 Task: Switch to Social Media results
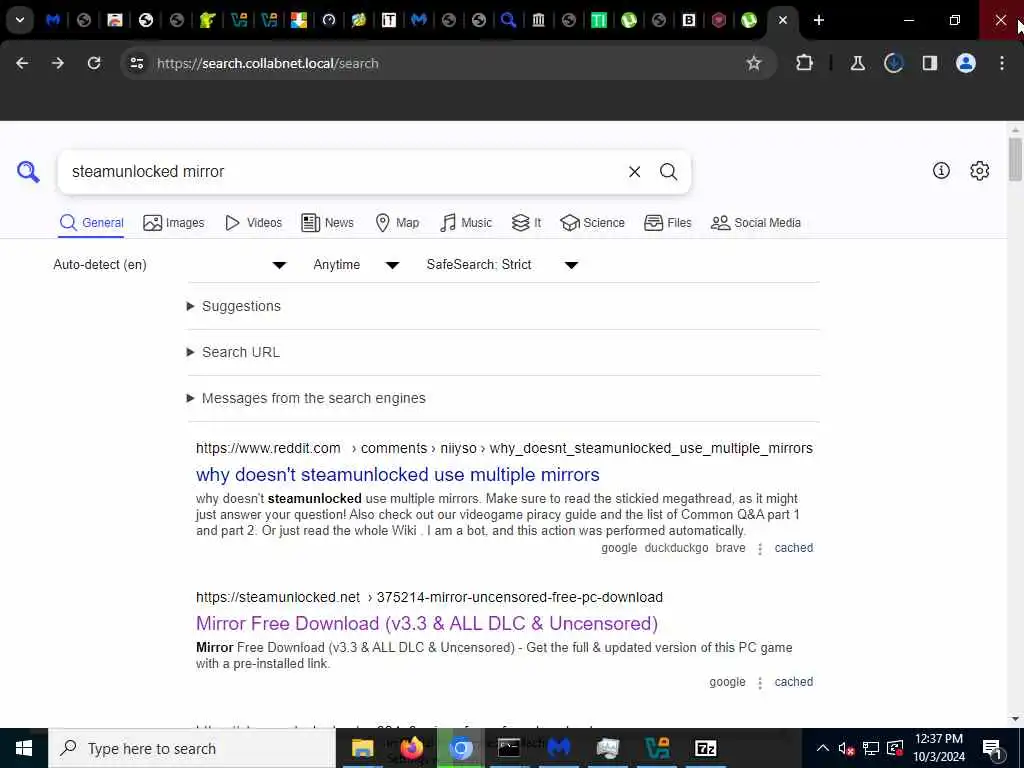[x=756, y=223]
